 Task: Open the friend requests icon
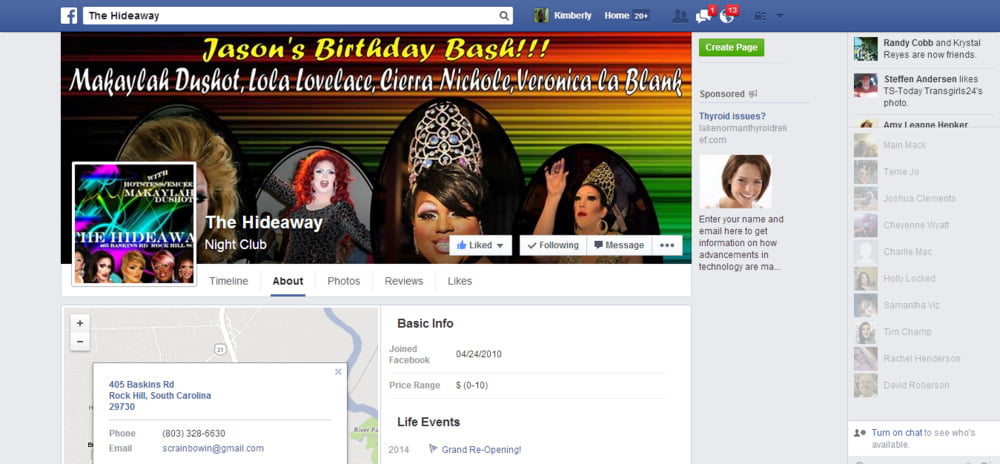click(x=680, y=16)
